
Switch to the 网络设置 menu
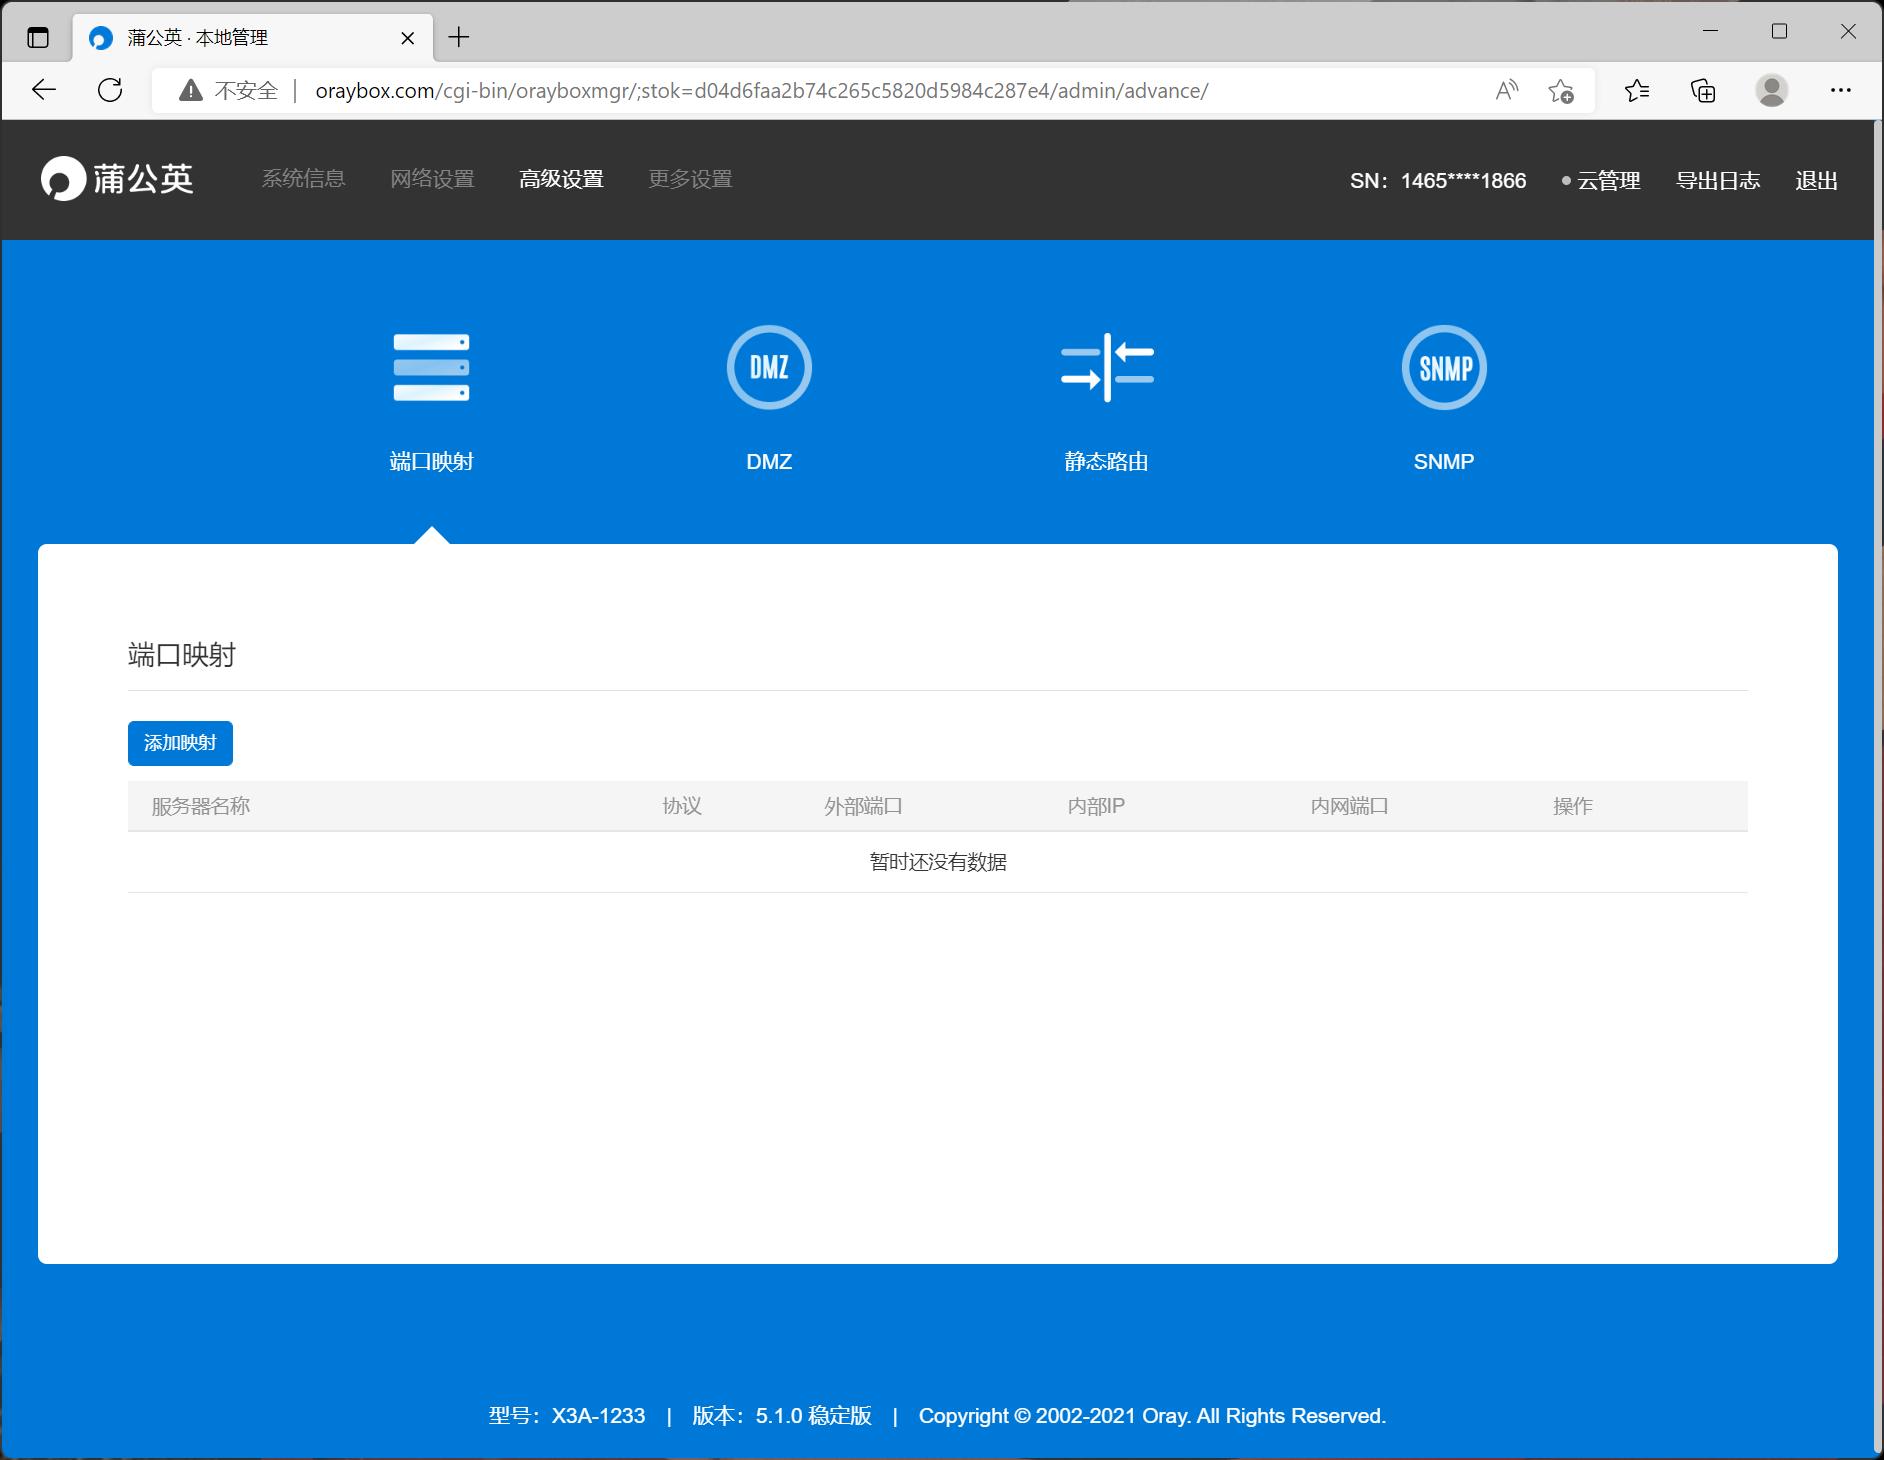point(432,179)
